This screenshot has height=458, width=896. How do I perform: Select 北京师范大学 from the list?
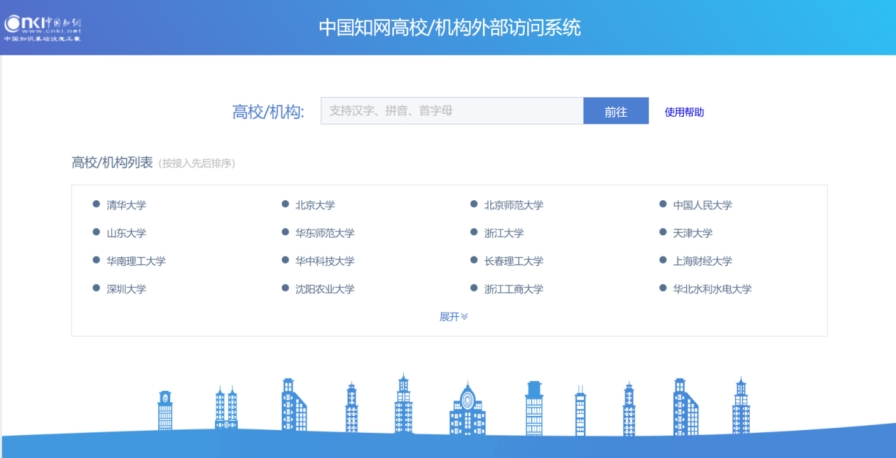(x=514, y=205)
